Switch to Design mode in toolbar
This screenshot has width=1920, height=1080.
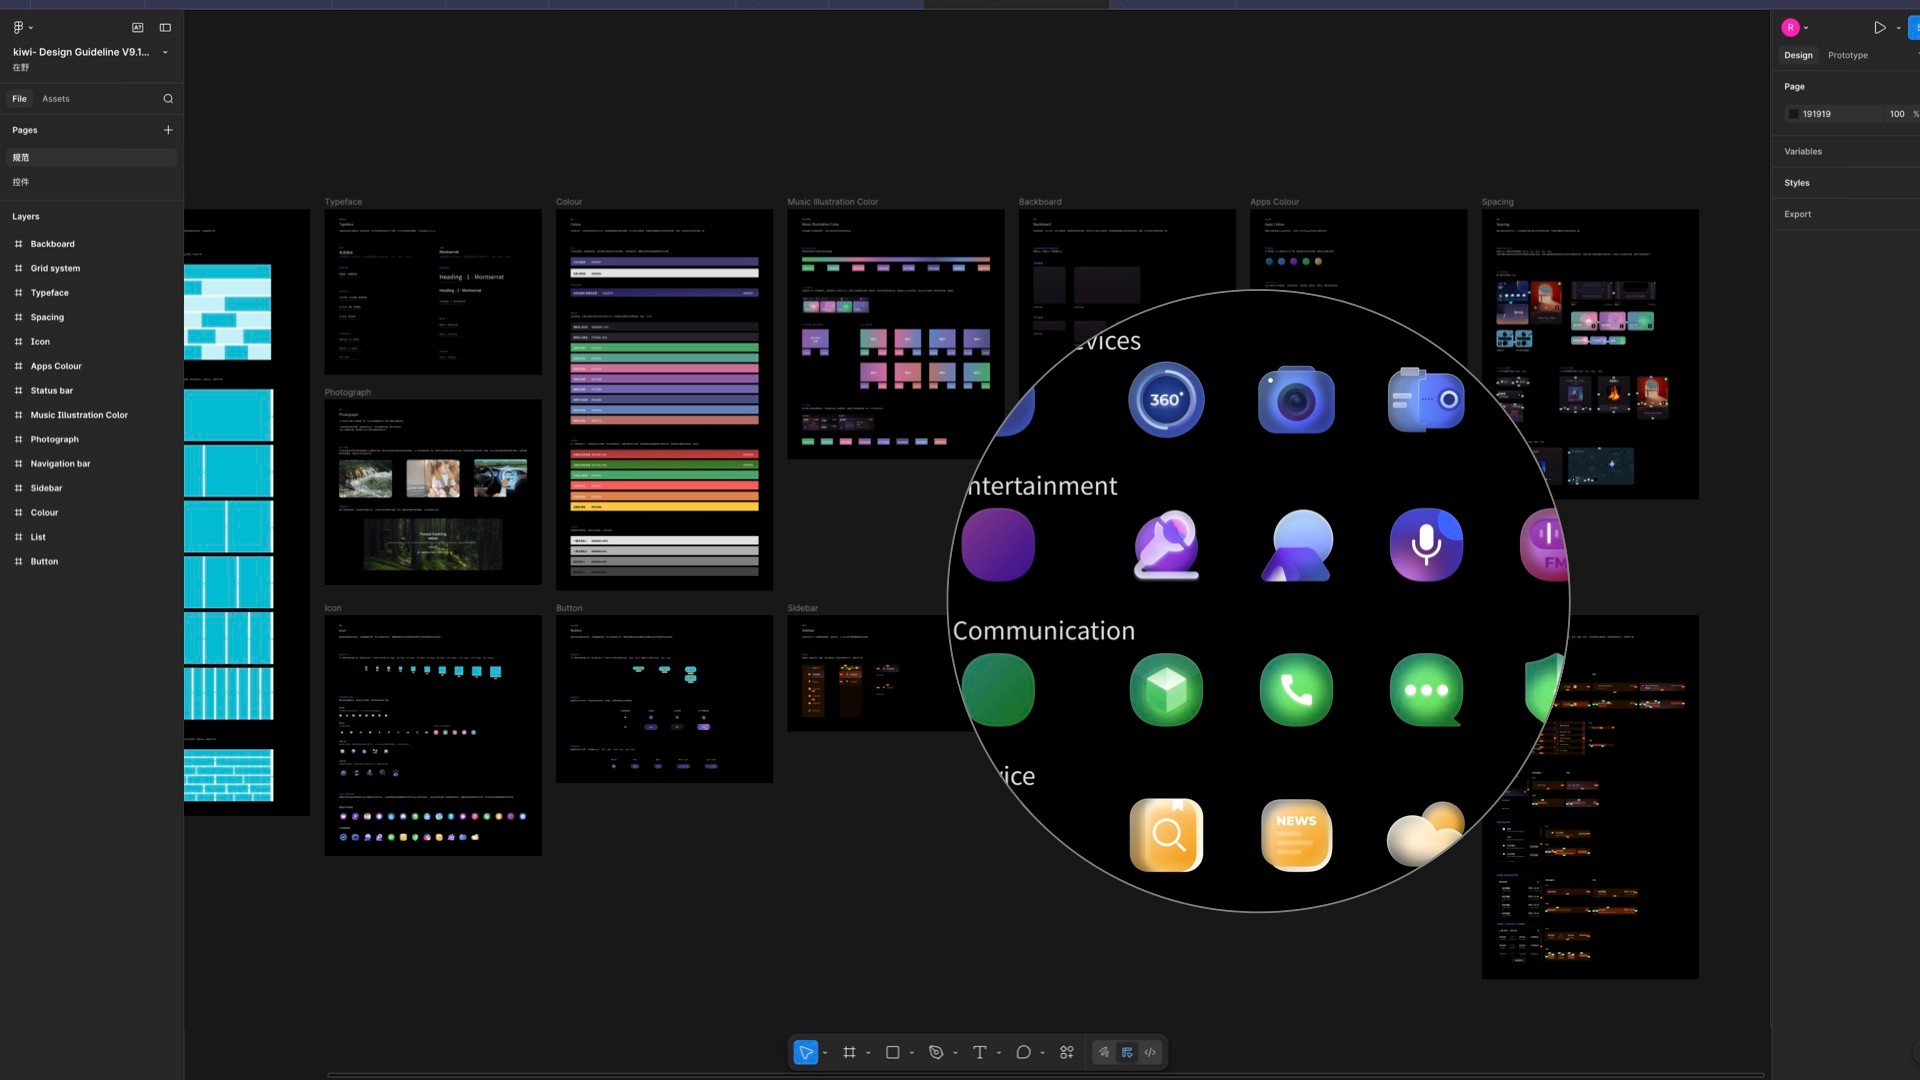pyautogui.click(x=1127, y=1052)
